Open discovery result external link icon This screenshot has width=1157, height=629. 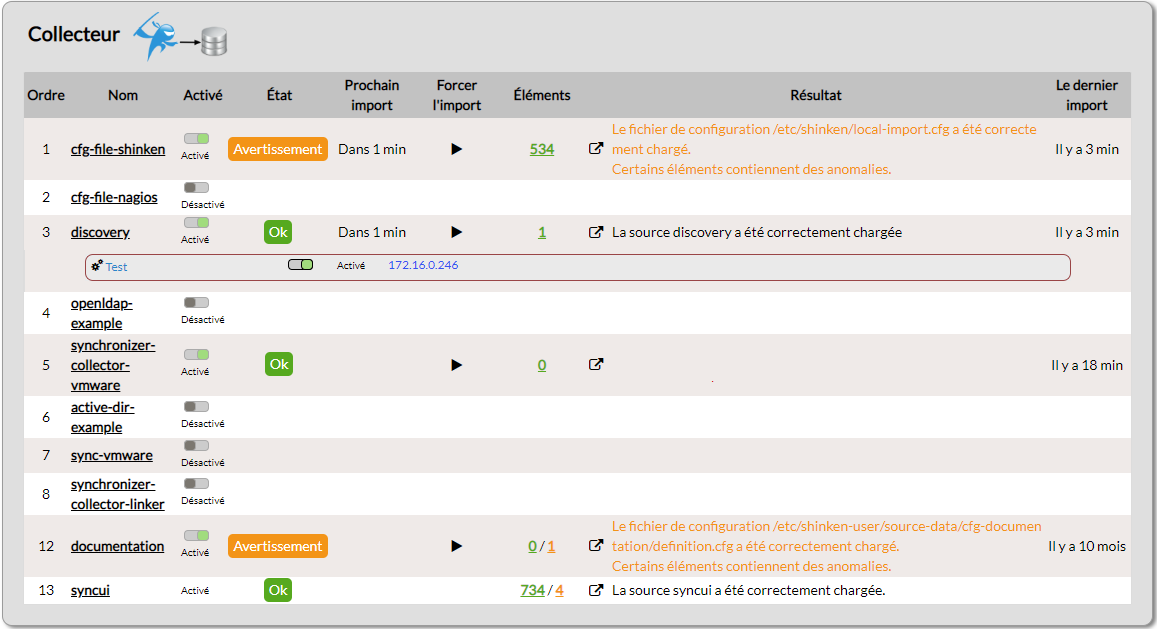tap(596, 232)
